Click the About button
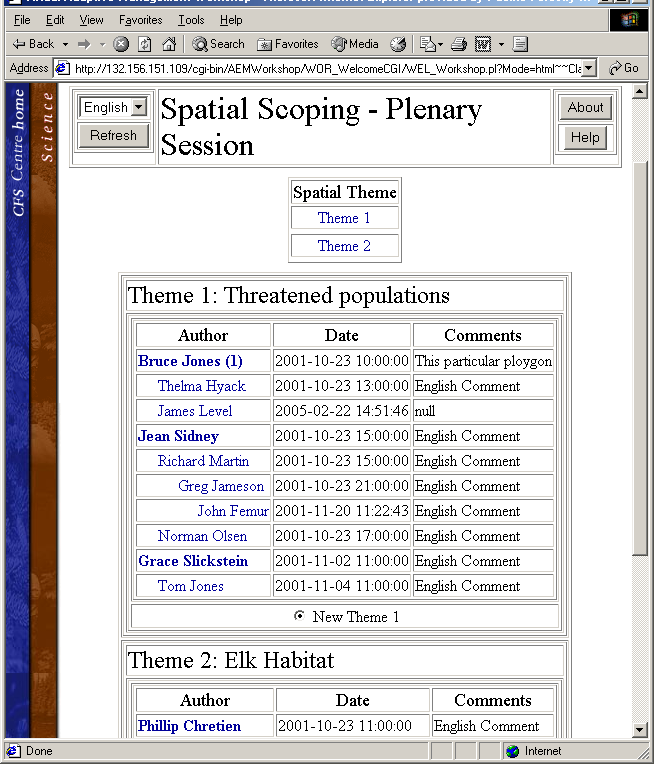 pos(585,107)
